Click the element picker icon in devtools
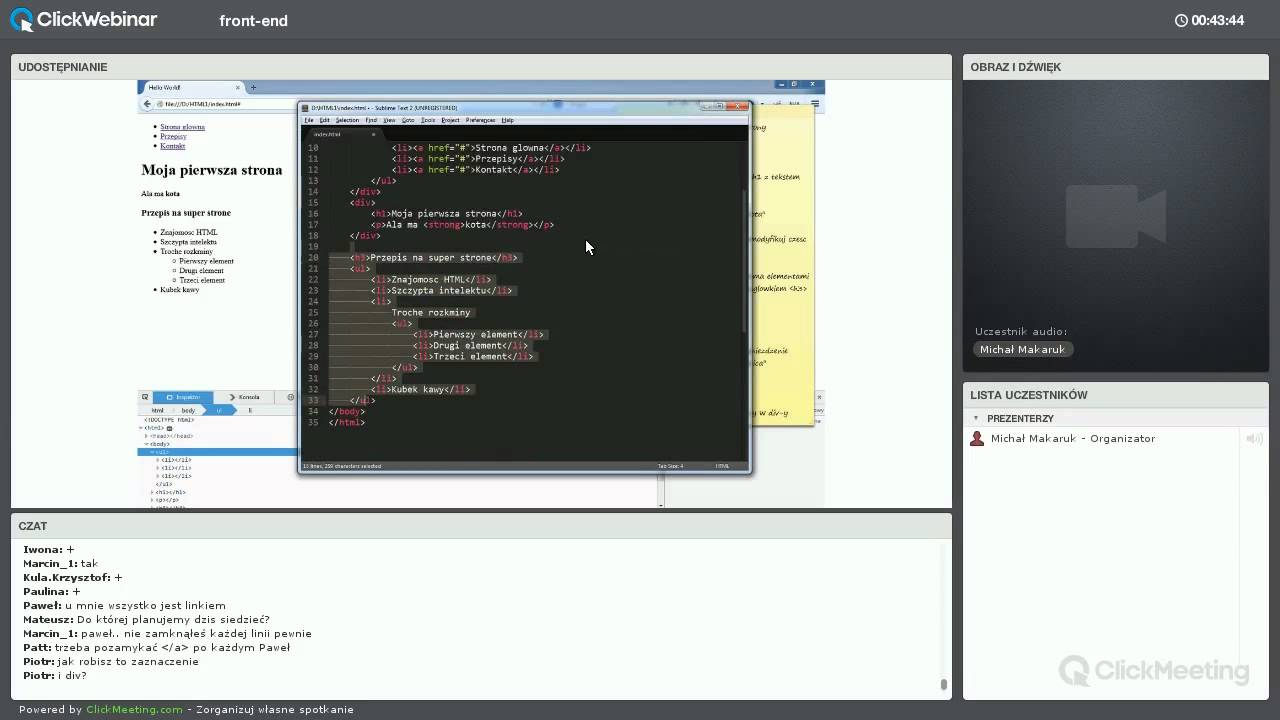 click(x=145, y=397)
